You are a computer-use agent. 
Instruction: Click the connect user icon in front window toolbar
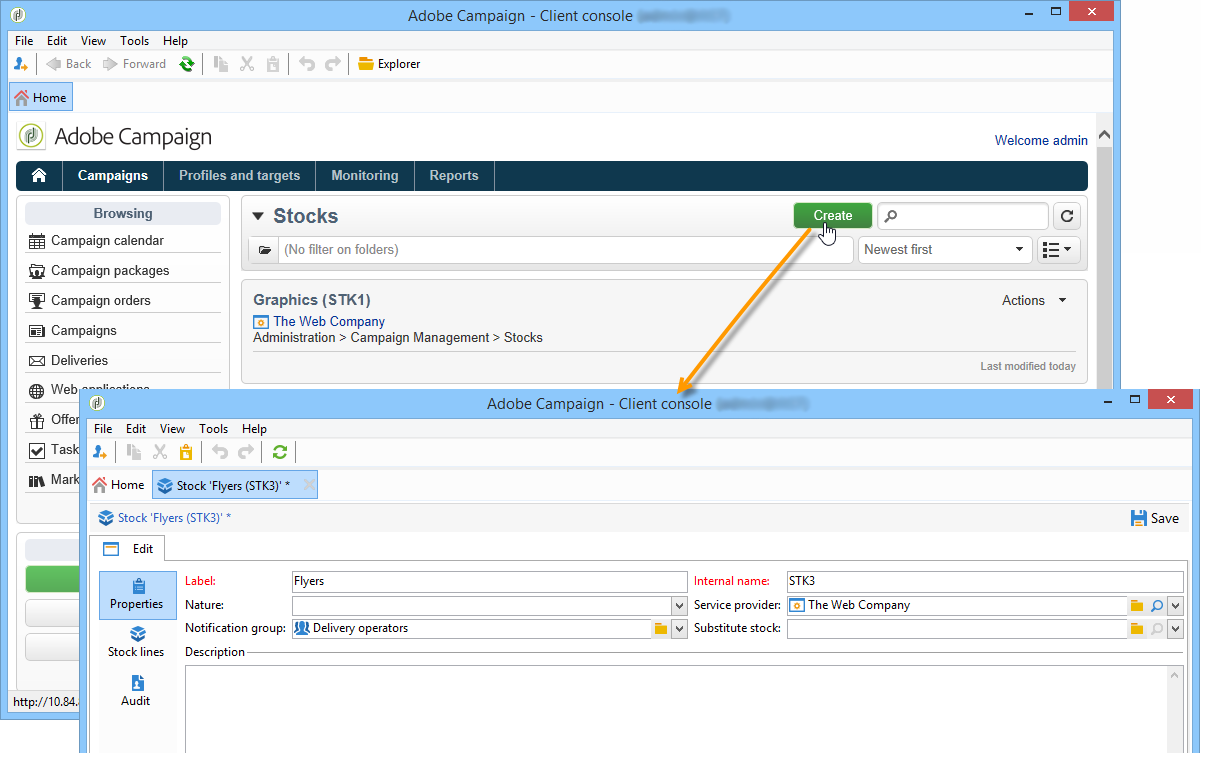click(100, 452)
